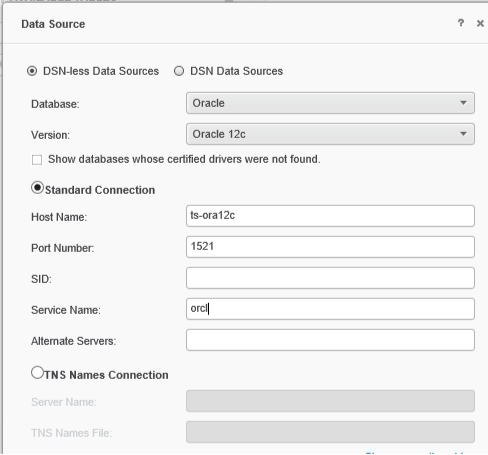Click the certified drivers checkbox label text
488x455 pixels.
click(184, 159)
